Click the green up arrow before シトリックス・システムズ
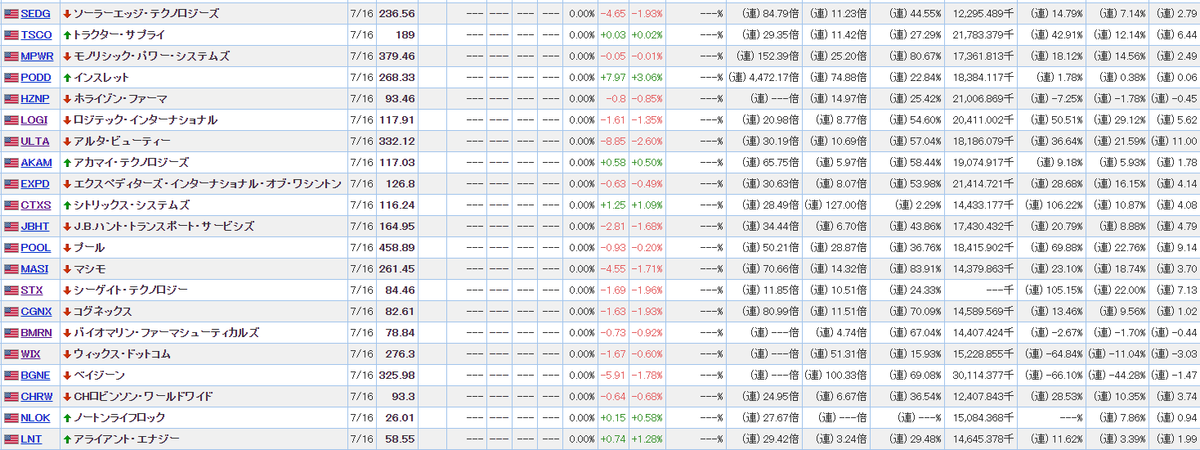 (x=66, y=205)
